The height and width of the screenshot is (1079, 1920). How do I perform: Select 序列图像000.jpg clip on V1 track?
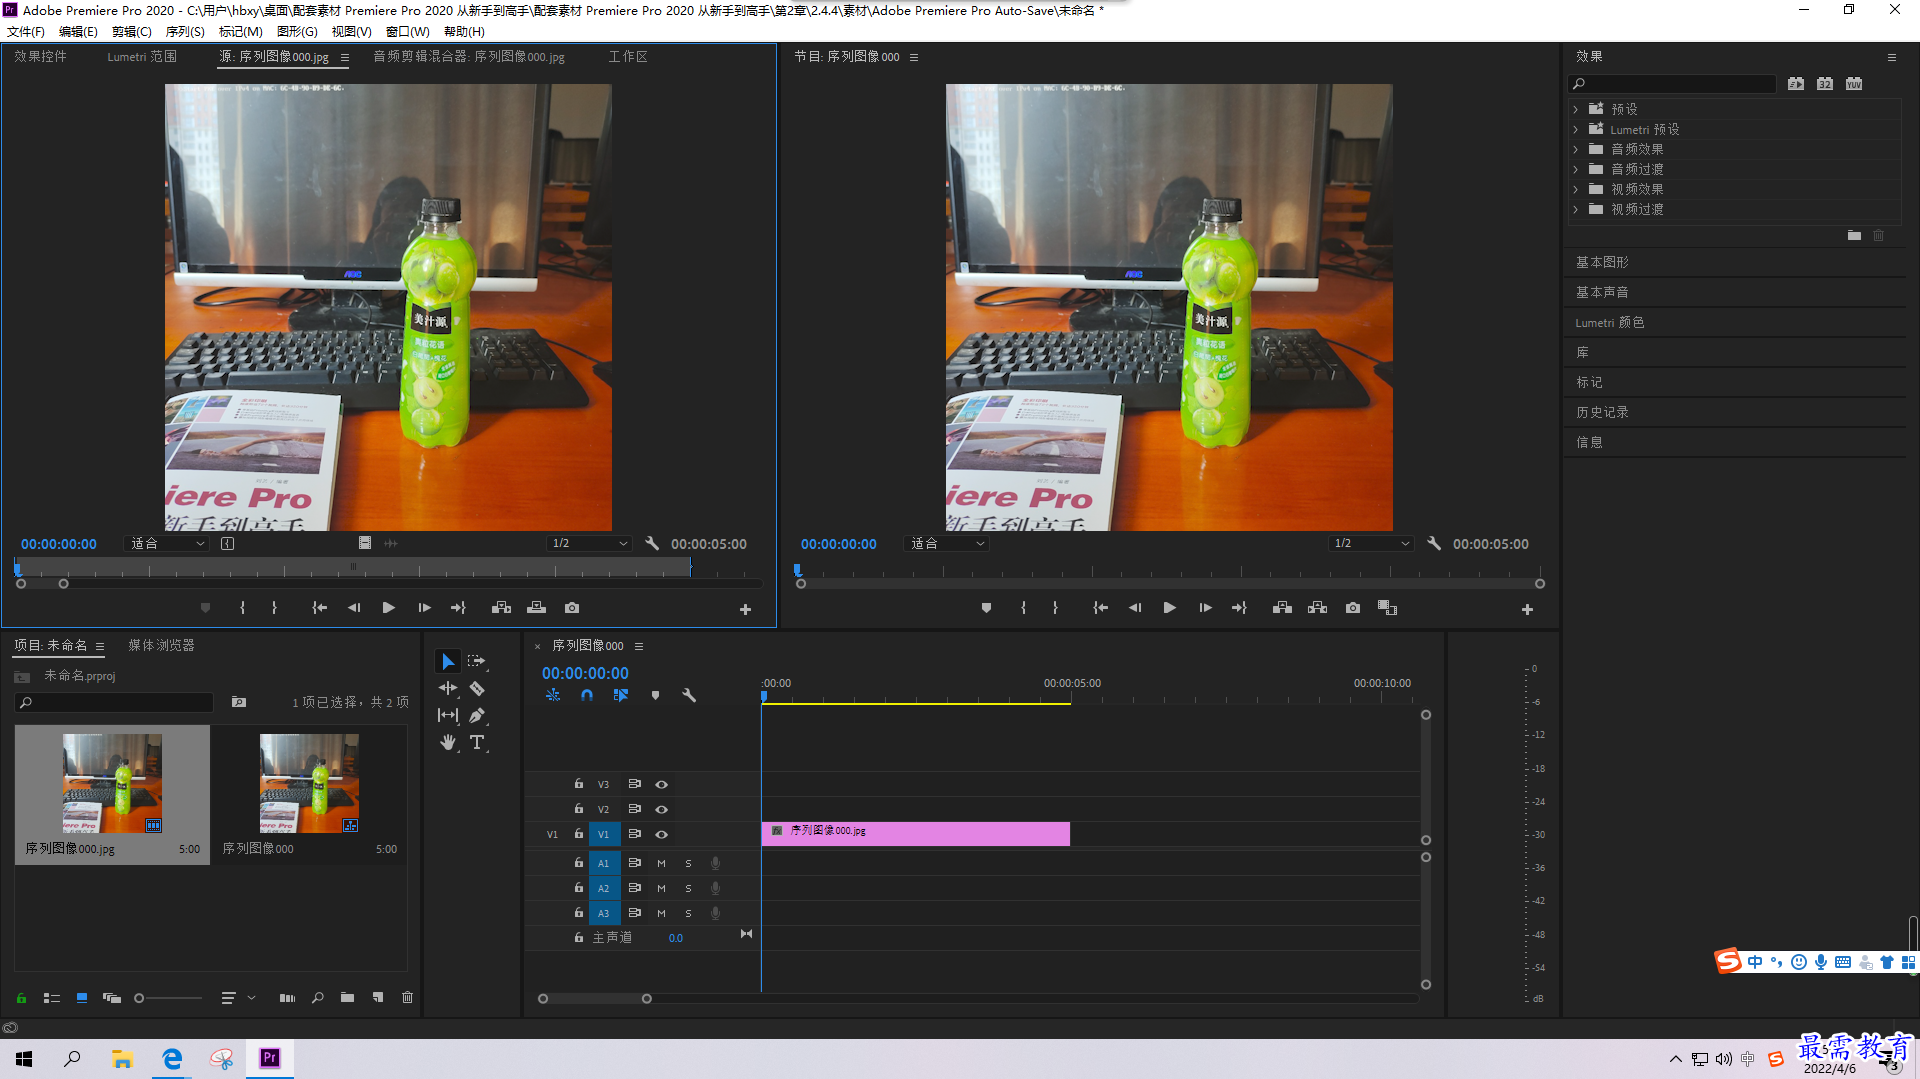[x=915, y=833]
